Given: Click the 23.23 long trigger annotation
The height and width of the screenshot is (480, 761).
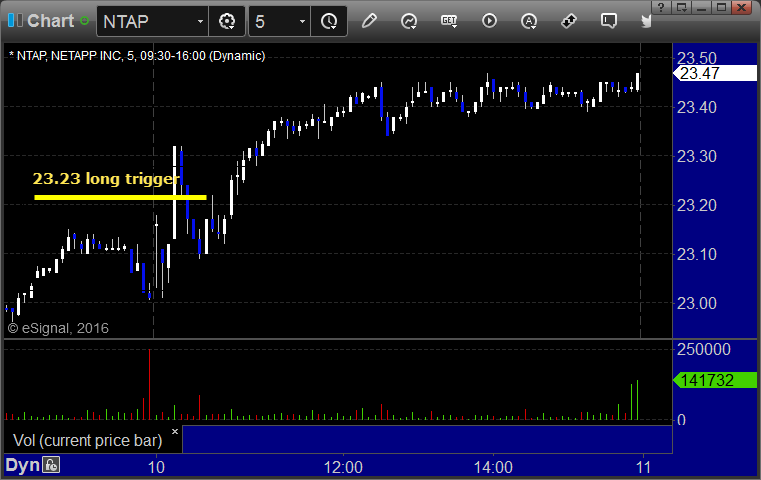Looking at the screenshot, I should (x=106, y=179).
